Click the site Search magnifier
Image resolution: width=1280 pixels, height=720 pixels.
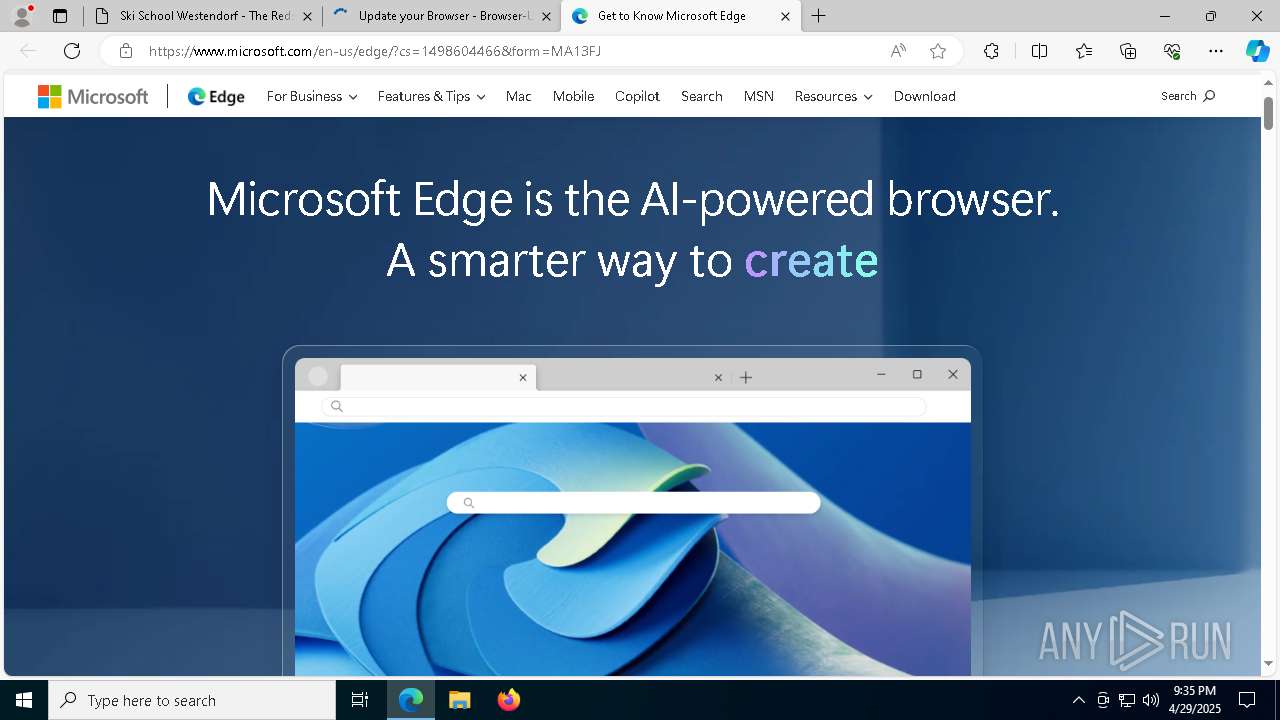pyautogui.click(x=1188, y=96)
